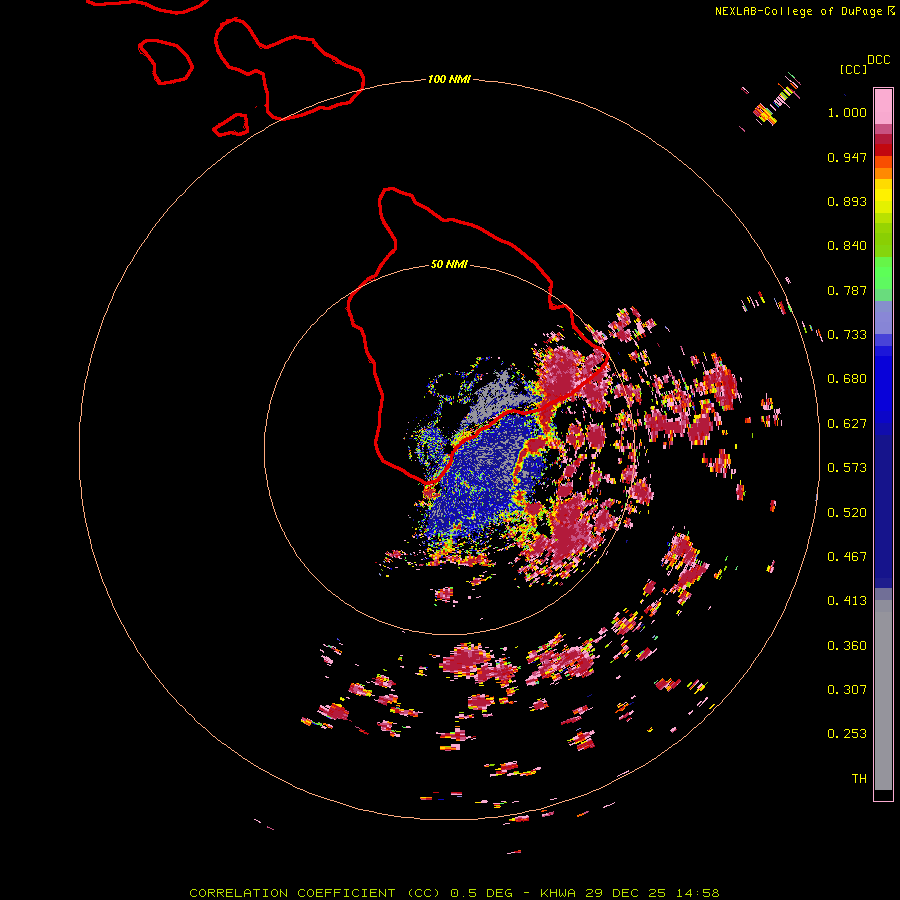Click the 1.000 legend value

[x=847, y=112]
